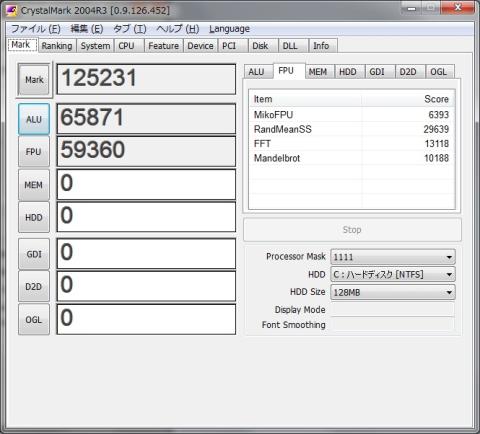Switch to the DLL tab
Image resolution: width=480 pixels, height=434 pixels.
click(x=294, y=46)
